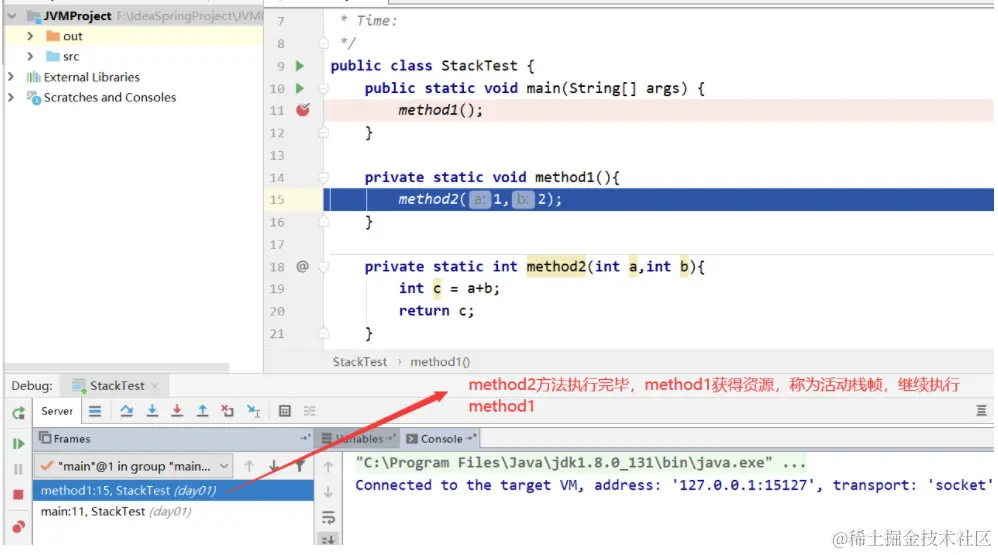Expand the out folder
Screen dimensions: 998x555
coord(30,36)
